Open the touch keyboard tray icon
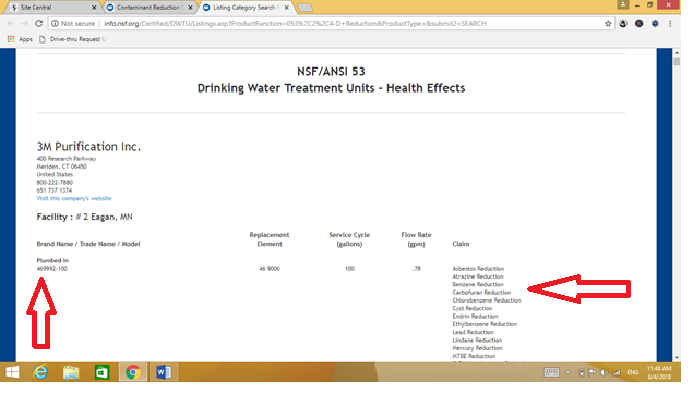699x409 pixels. coord(551,372)
